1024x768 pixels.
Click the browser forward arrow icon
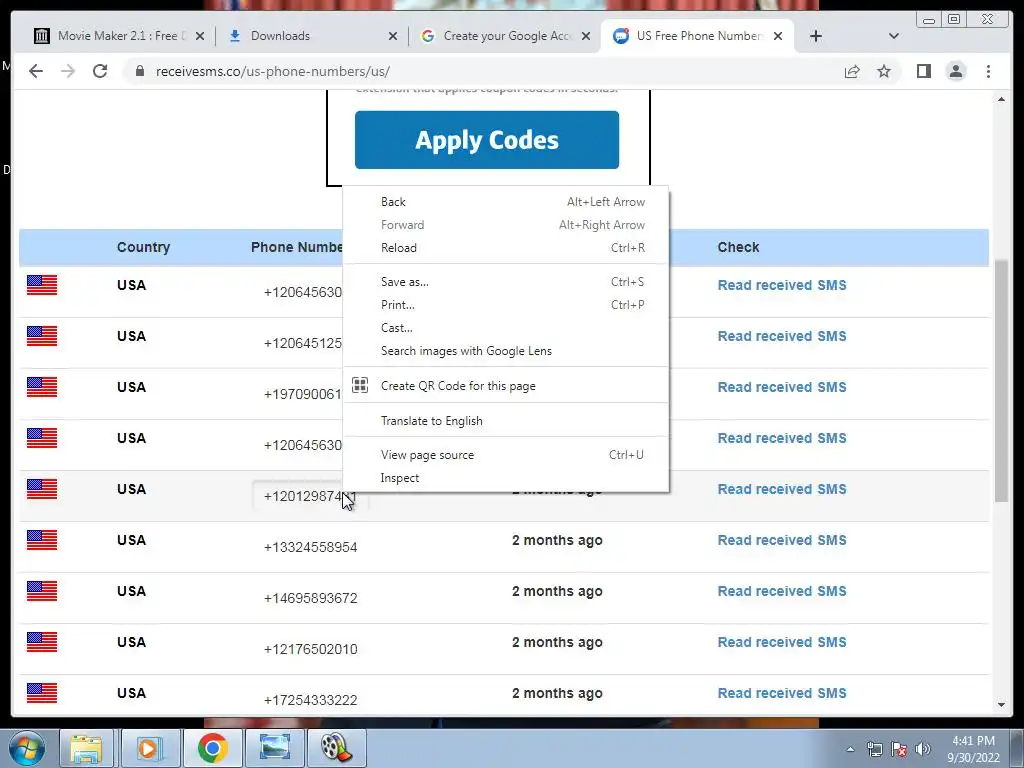pyautogui.click(x=68, y=71)
